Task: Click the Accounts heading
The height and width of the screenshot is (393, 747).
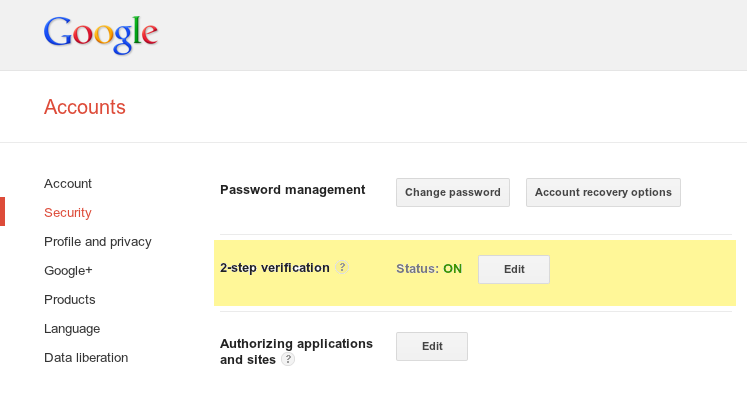Action: pos(85,107)
